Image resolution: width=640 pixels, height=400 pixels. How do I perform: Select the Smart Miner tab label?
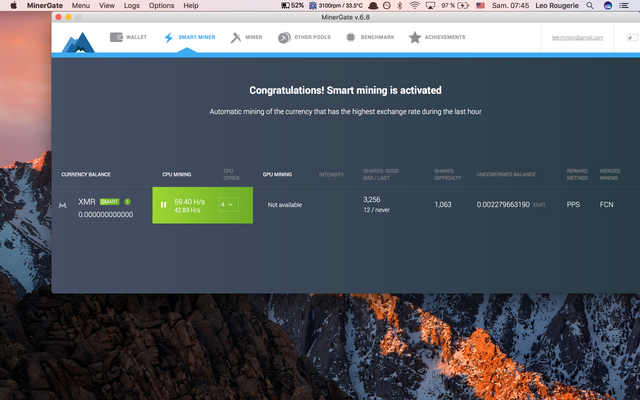pos(197,37)
